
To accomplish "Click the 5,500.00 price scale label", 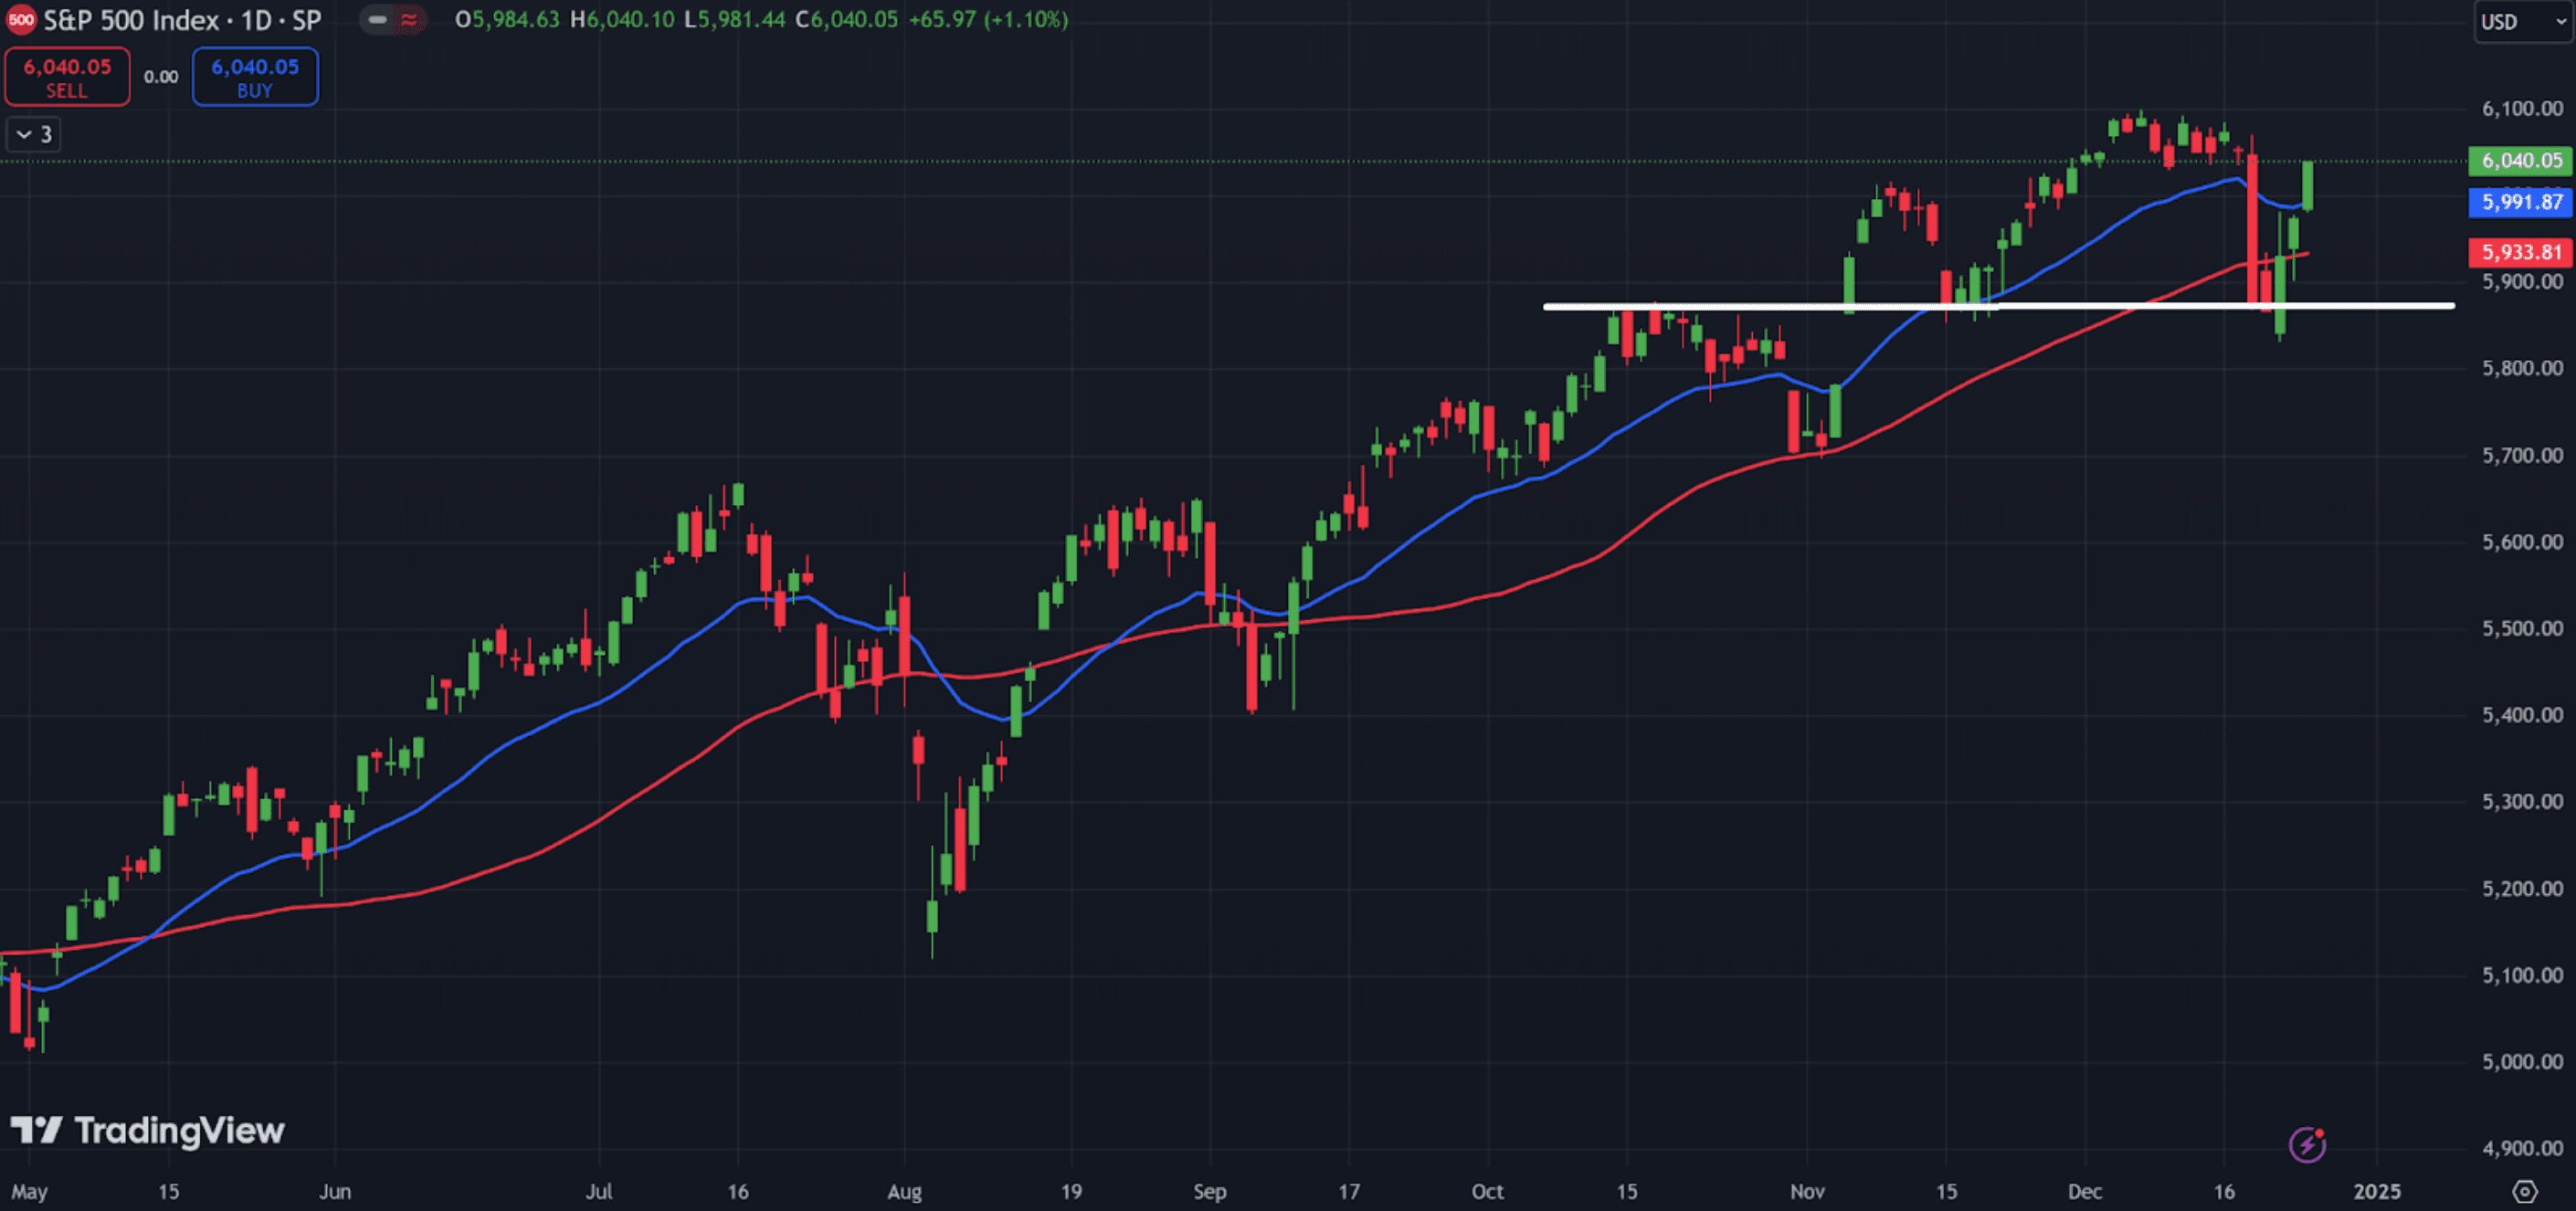I will (2521, 628).
